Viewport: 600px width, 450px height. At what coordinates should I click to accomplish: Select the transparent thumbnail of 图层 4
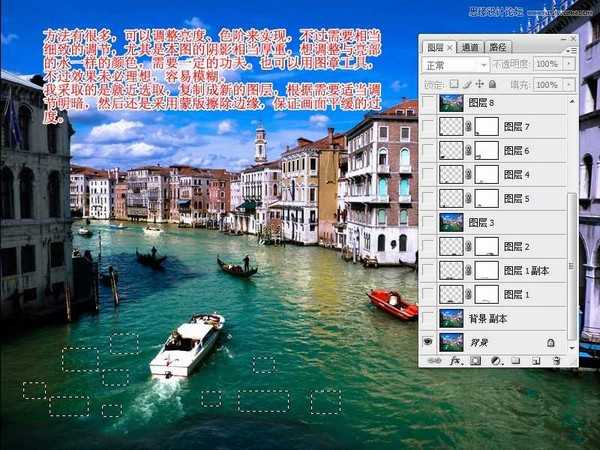[x=452, y=175]
